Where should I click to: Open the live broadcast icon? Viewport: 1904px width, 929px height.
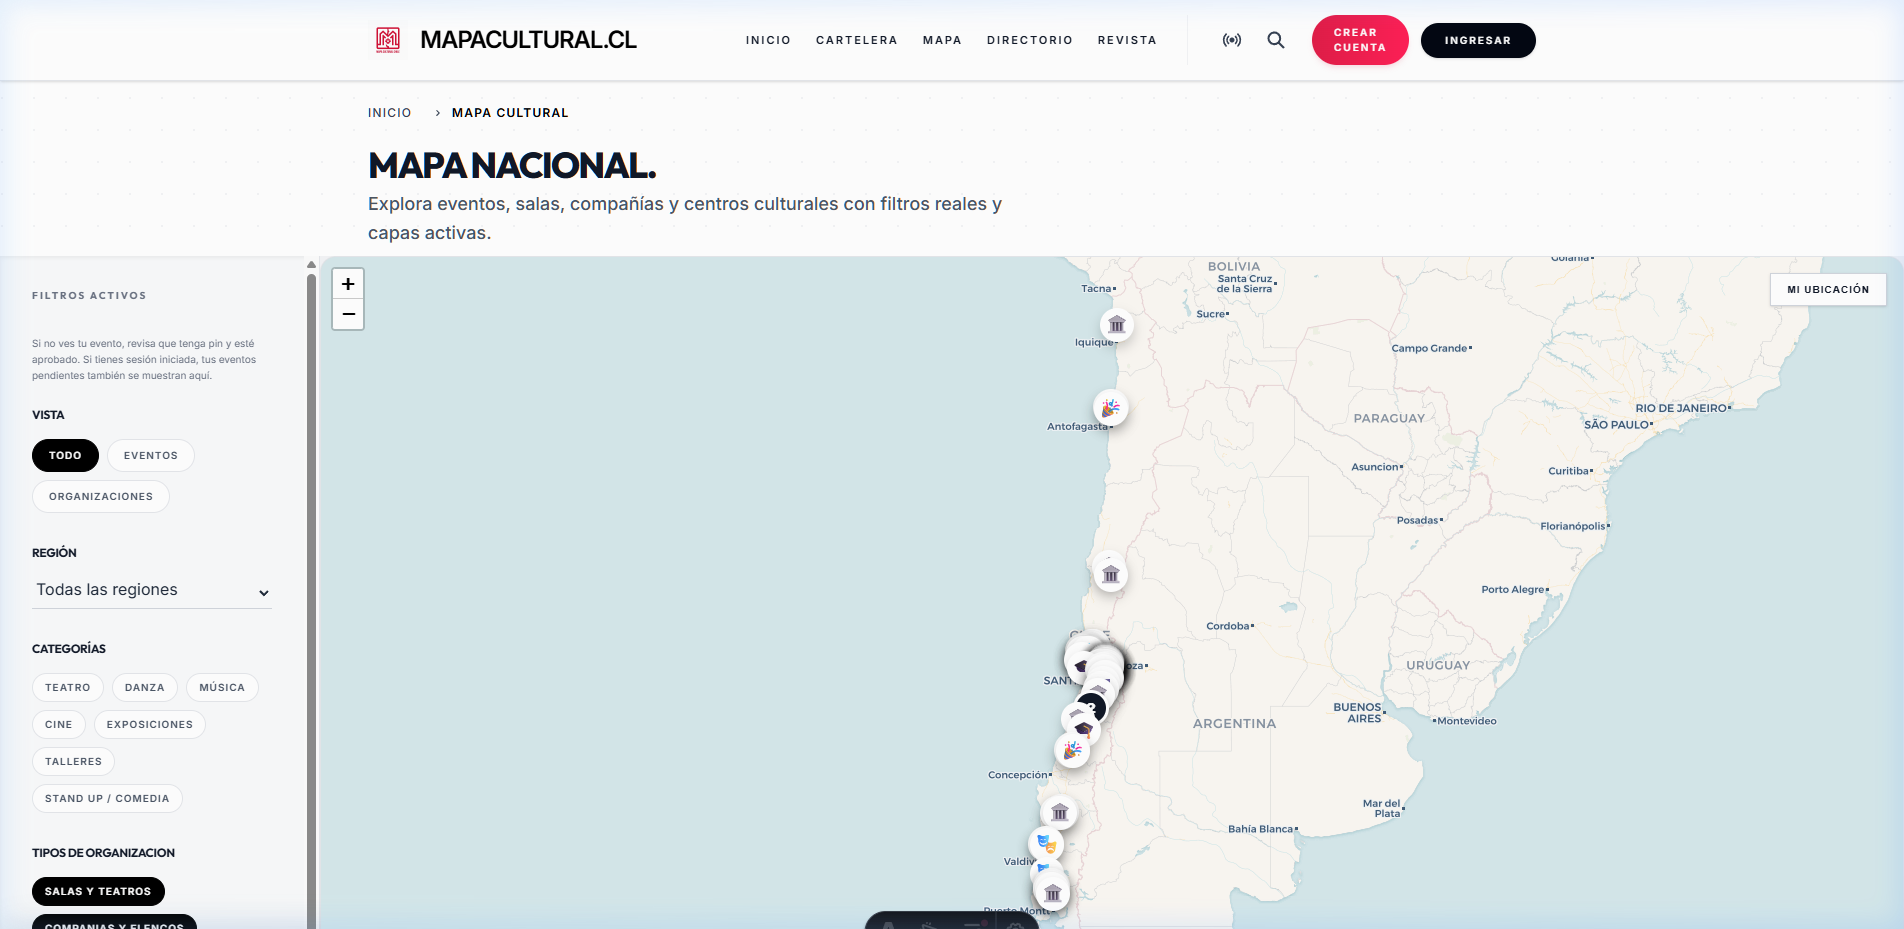pos(1232,40)
